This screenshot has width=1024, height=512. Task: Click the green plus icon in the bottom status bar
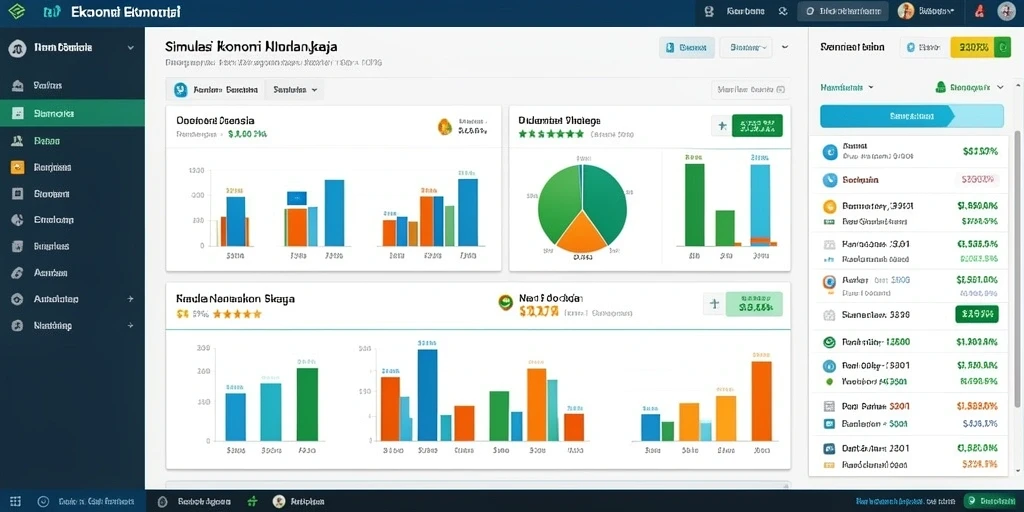tap(253, 502)
